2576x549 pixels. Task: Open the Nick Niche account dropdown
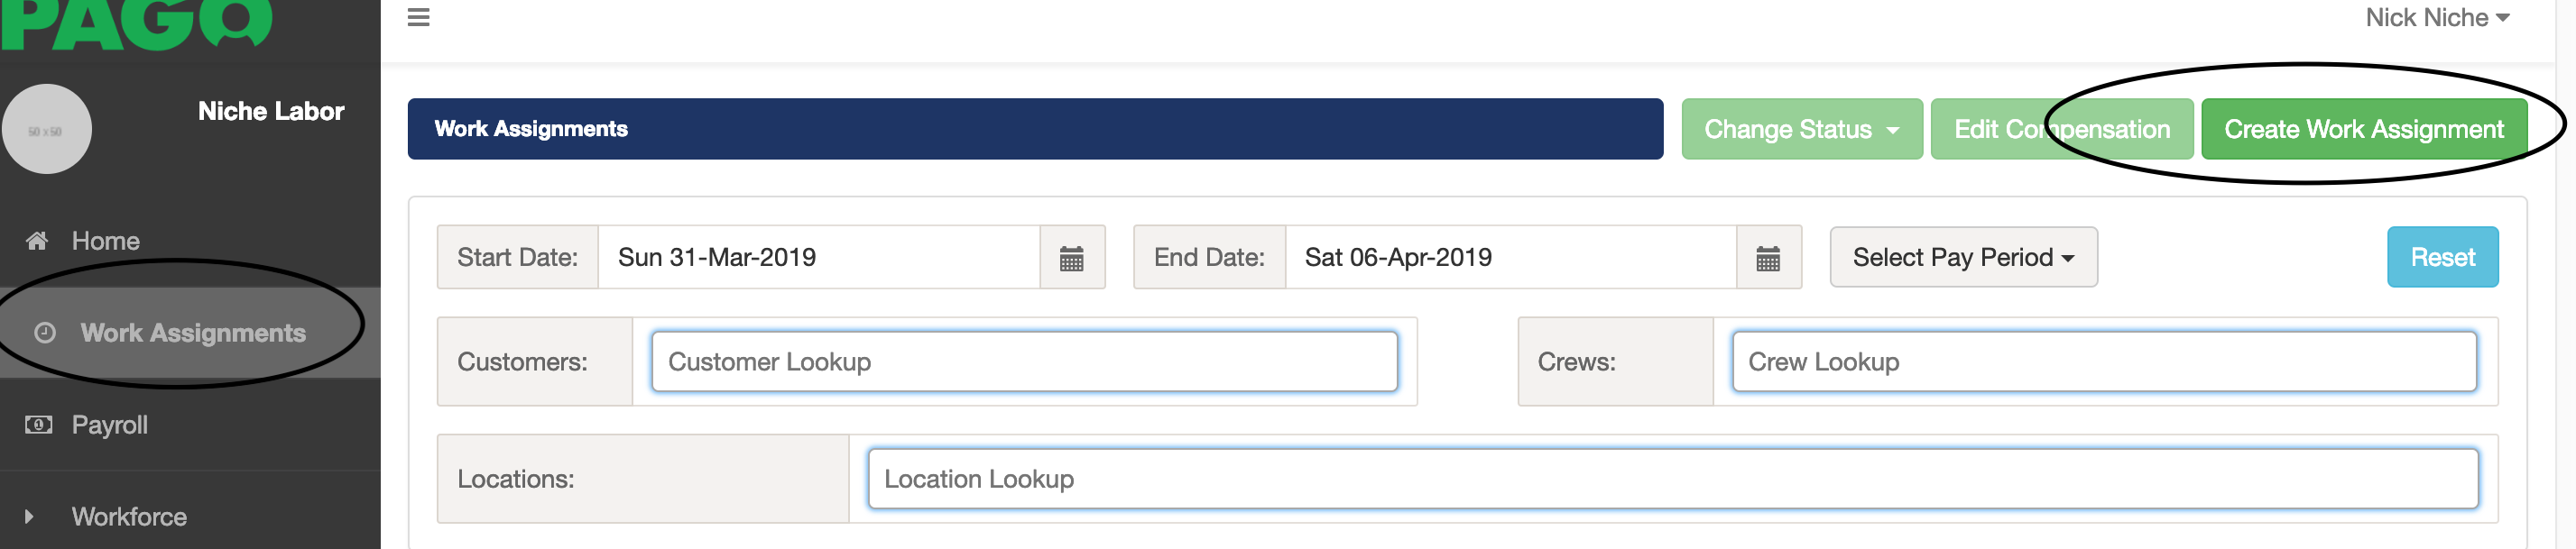click(2437, 17)
